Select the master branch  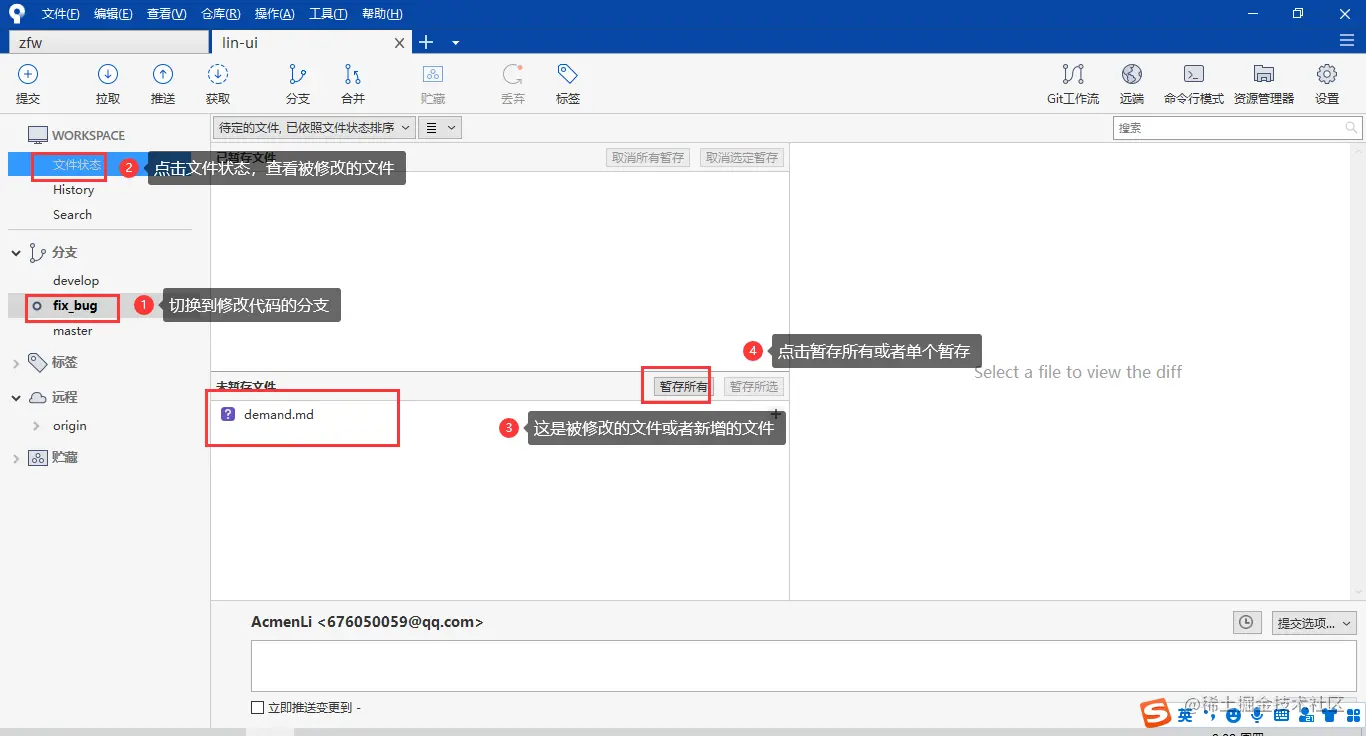click(x=72, y=331)
